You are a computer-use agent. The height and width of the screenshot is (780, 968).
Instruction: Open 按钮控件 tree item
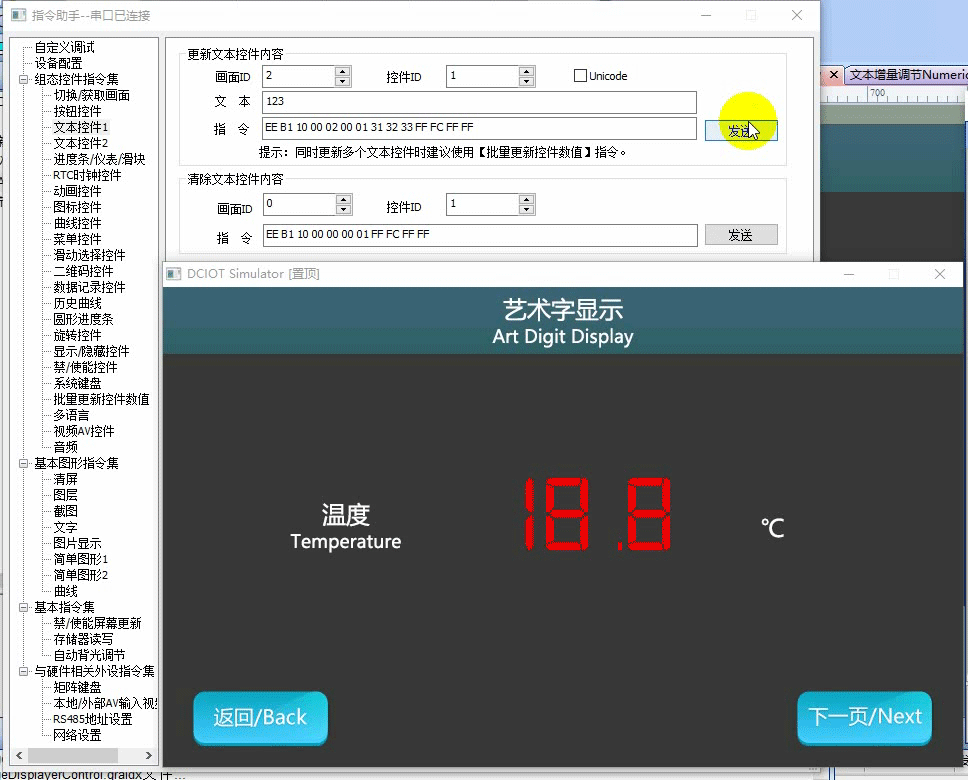77,111
